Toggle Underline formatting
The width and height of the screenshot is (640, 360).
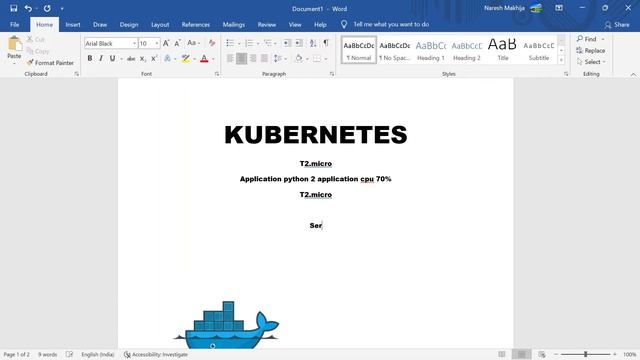(x=112, y=58)
